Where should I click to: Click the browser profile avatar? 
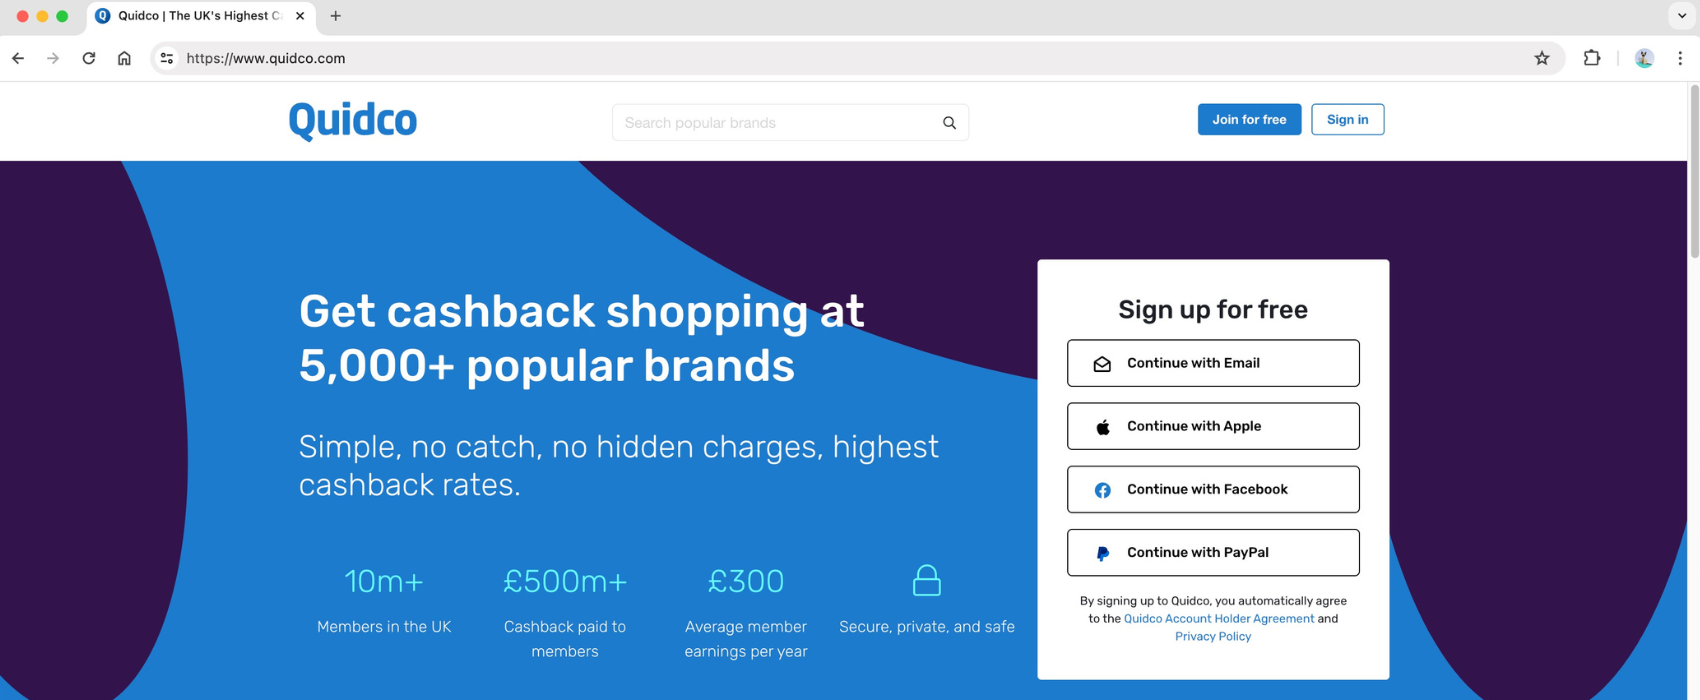(1644, 58)
